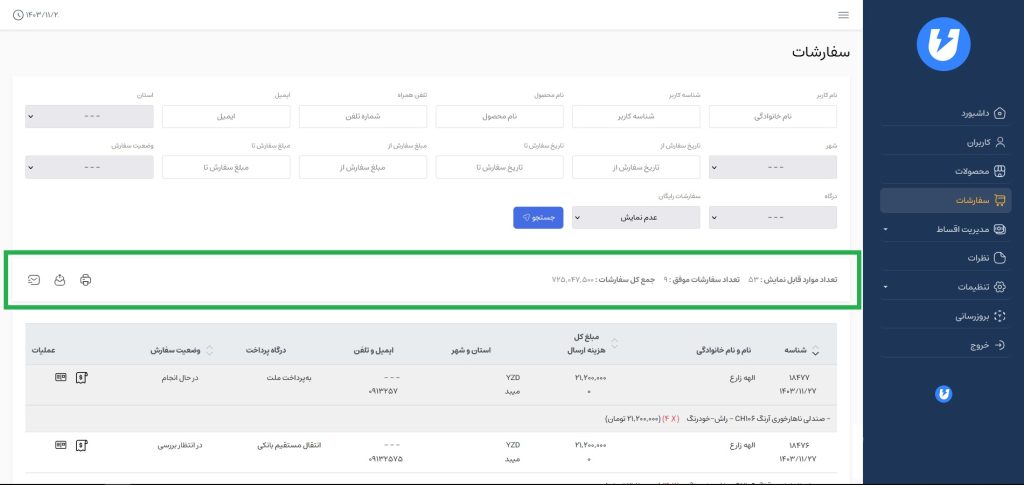Open the وضعیت سفارش (order status) dropdown
Screen dimensions: 1024x485
click(x=89, y=167)
